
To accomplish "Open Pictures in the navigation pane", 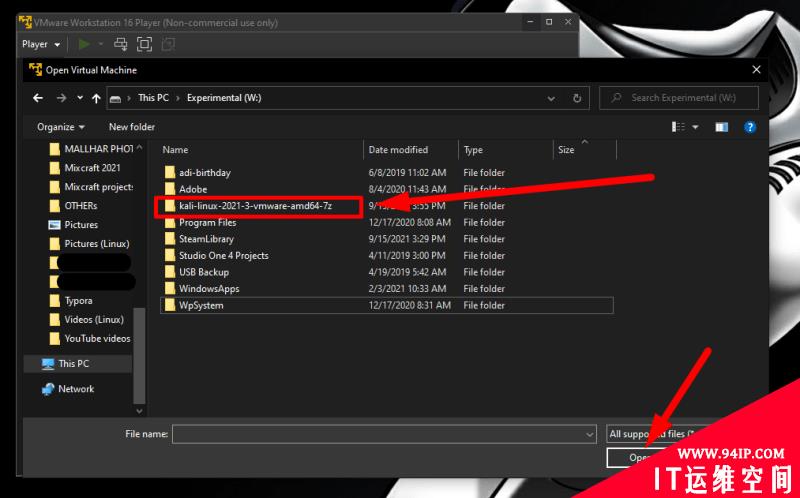I will 81,225.
